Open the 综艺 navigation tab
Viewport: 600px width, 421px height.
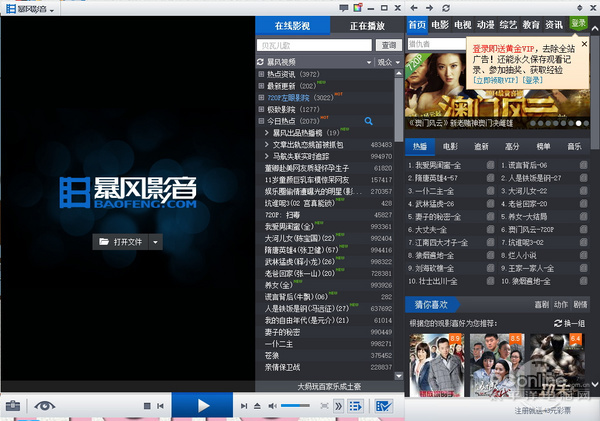508,25
